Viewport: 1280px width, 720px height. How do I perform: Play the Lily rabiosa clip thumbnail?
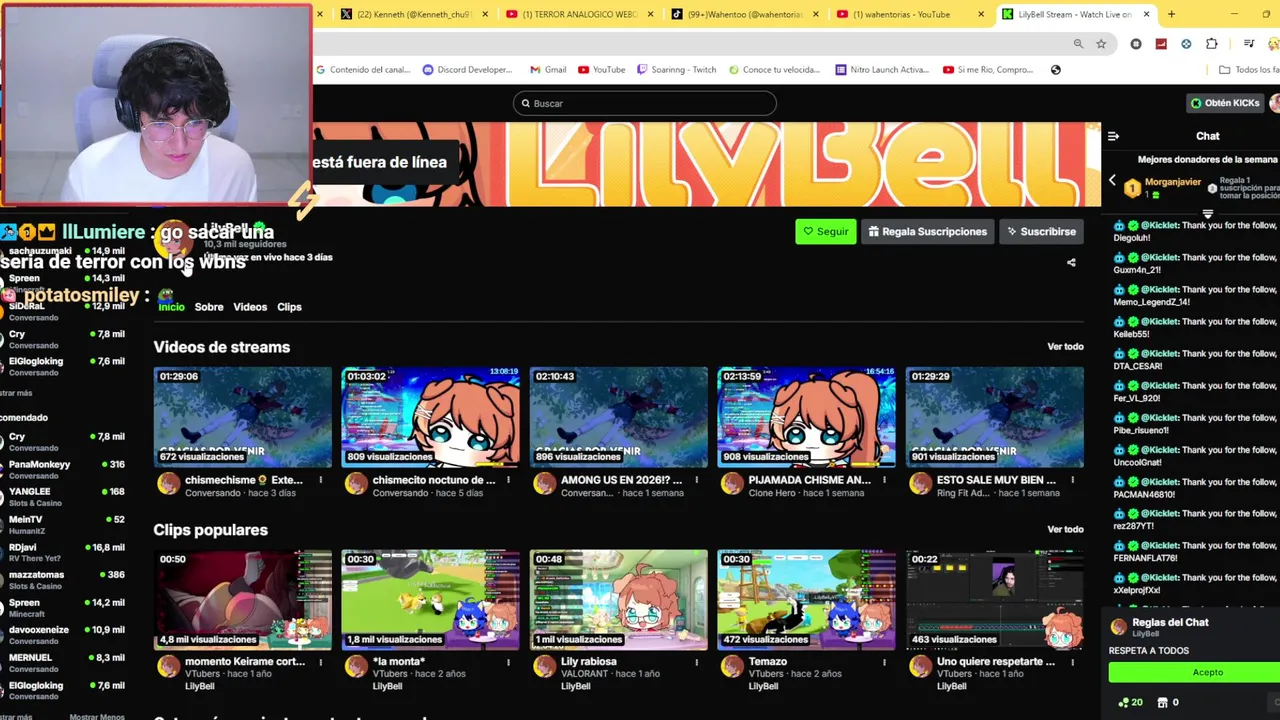tap(619, 600)
